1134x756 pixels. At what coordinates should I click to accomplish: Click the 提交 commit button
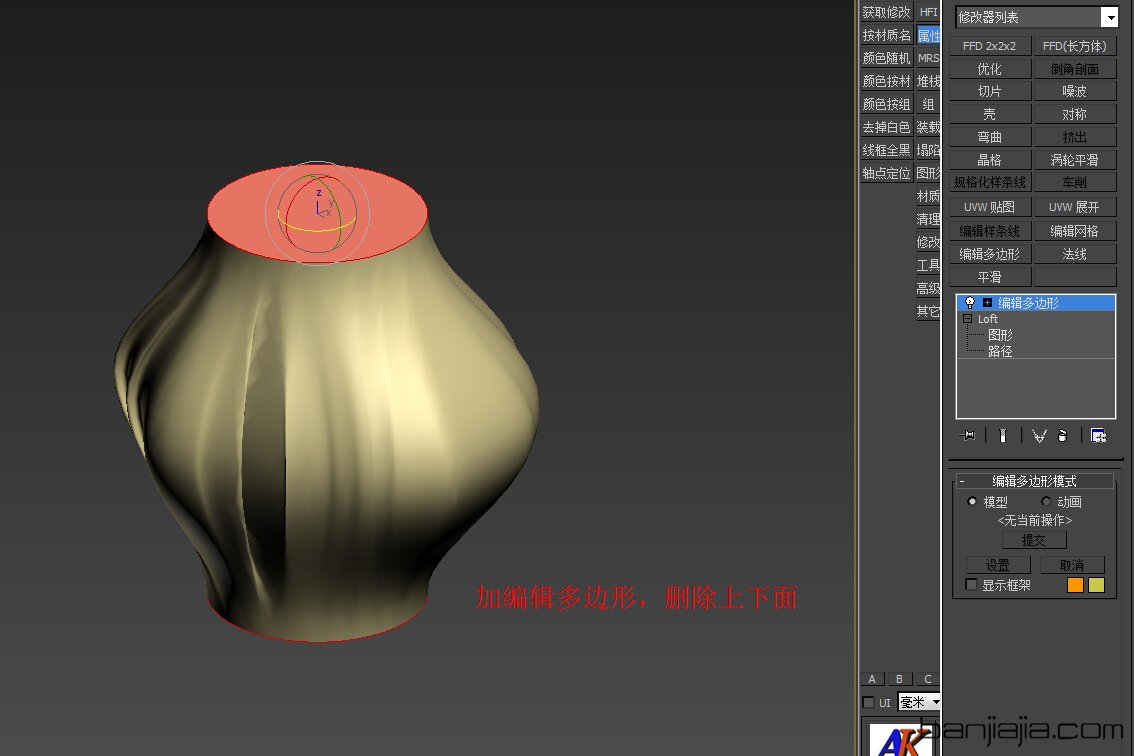click(x=1034, y=540)
